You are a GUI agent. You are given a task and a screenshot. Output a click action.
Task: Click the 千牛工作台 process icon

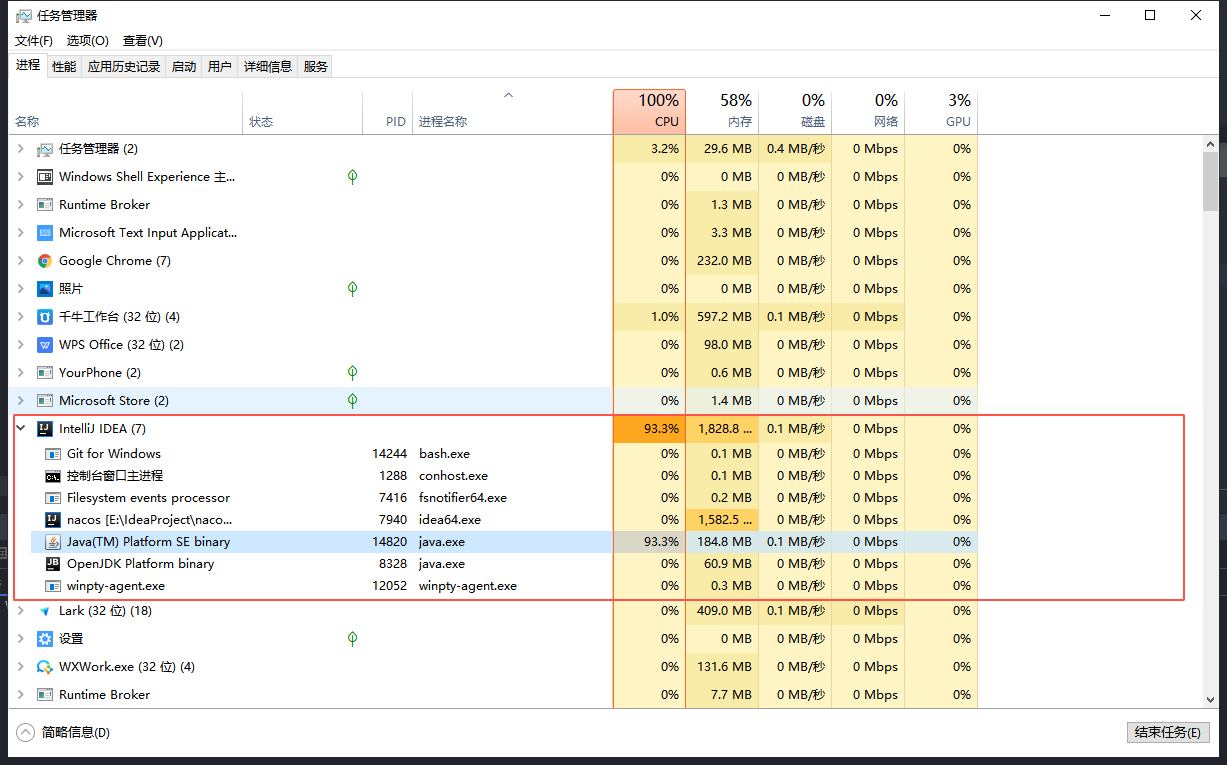45,317
